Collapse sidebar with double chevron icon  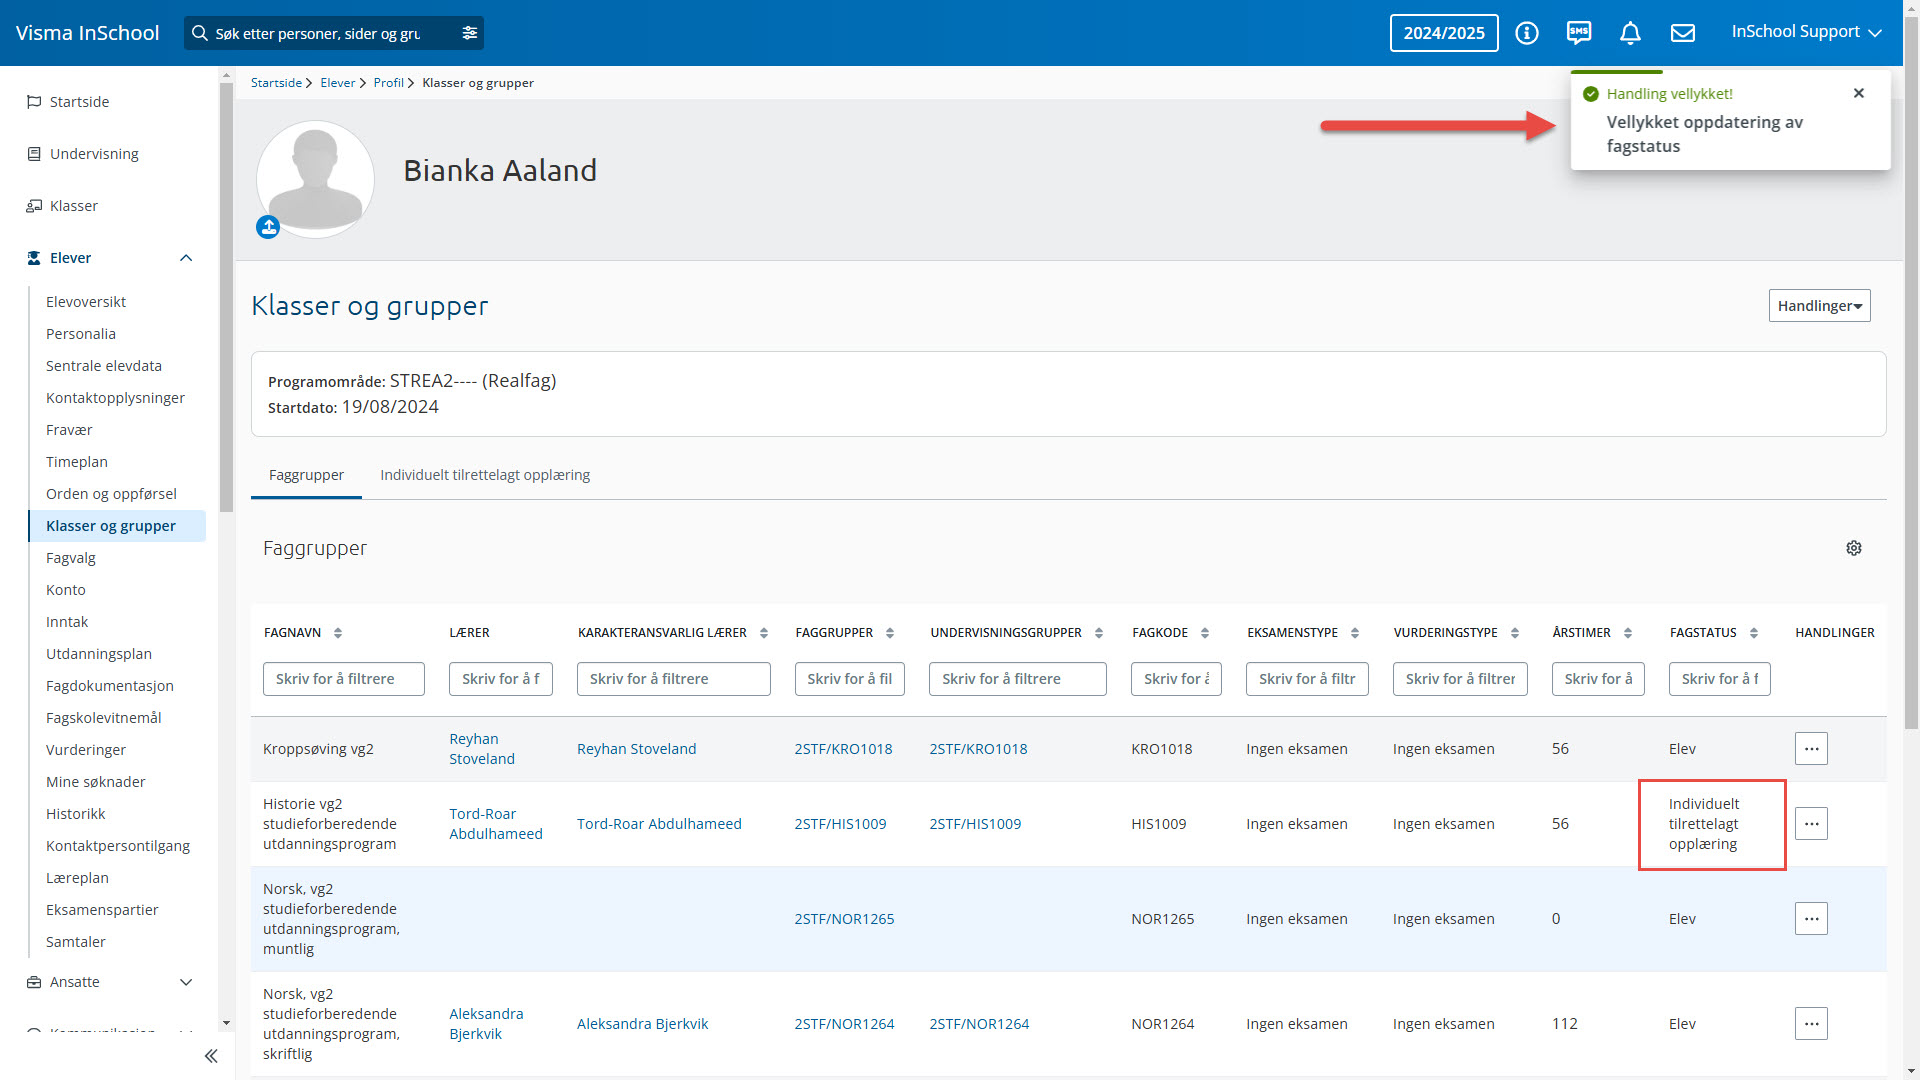pyautogui.click(x=211, y=1056)
